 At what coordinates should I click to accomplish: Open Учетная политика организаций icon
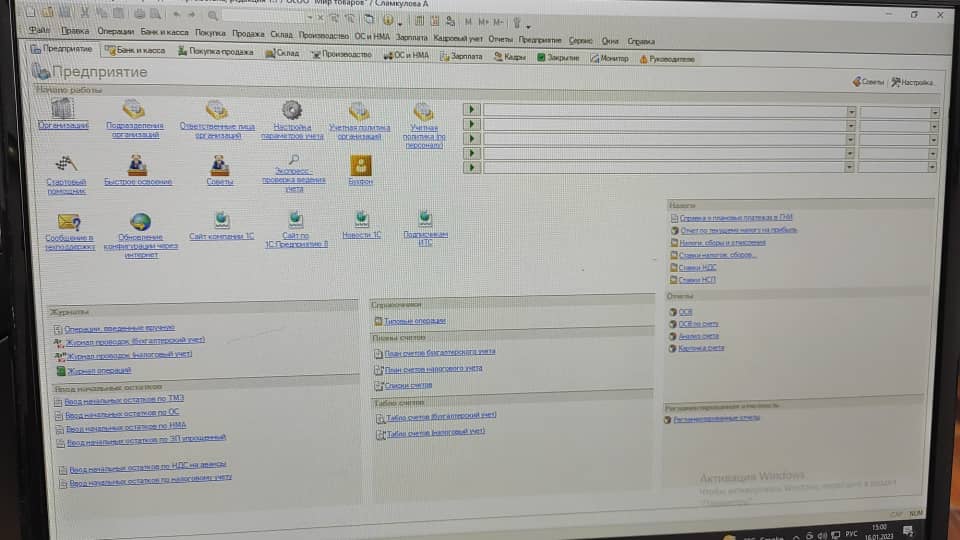tap(359, 111)
